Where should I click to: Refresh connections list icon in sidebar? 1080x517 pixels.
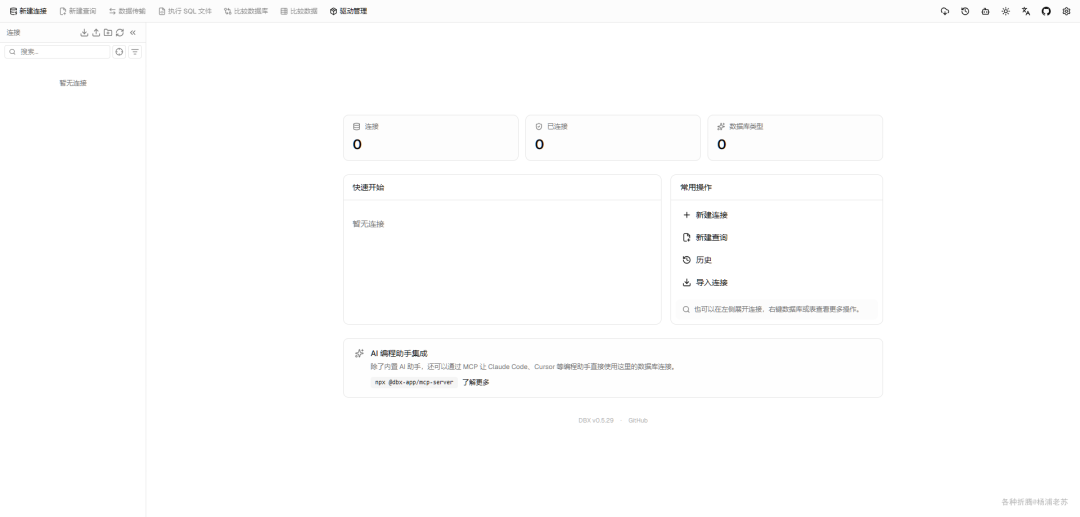click(120, 32)
